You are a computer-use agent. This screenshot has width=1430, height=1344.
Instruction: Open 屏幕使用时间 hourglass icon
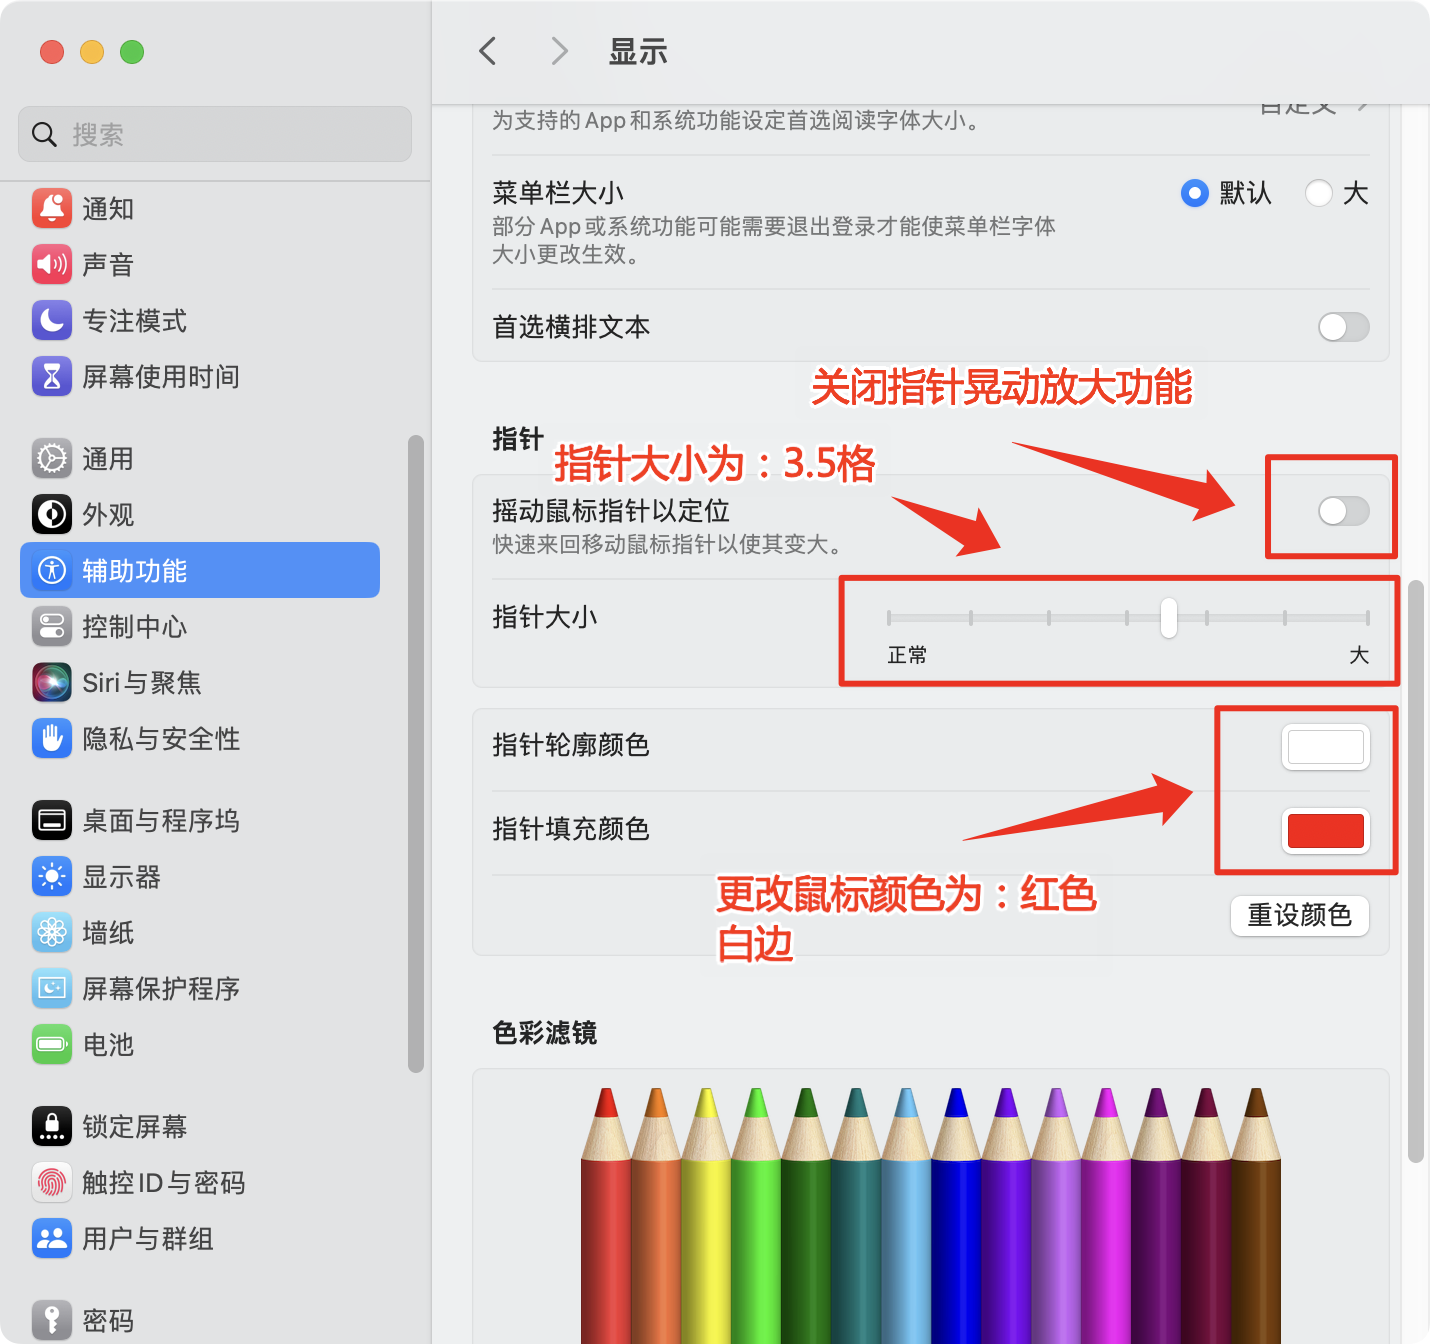click(52, 376)
